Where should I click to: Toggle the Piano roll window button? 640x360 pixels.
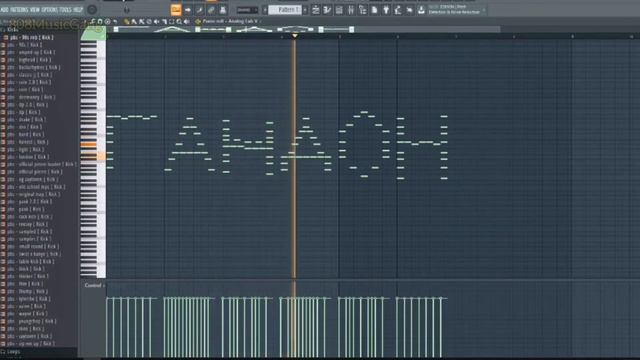click(x=327, y=10)
